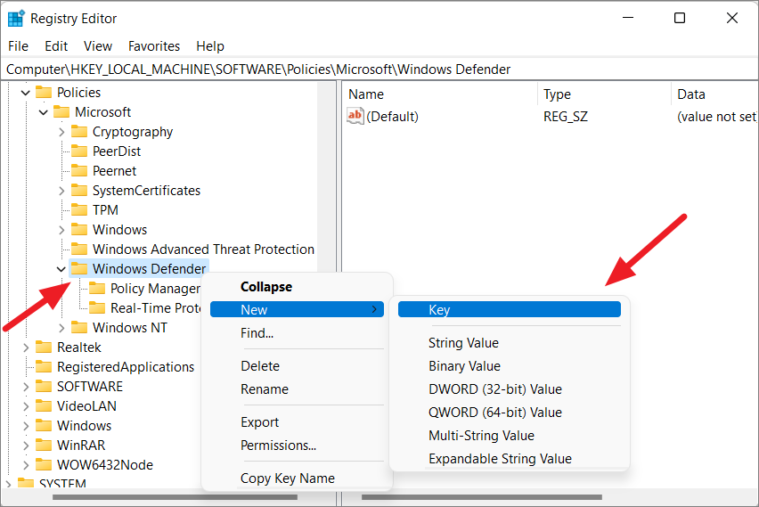Select Binary Value in the New submenu
Screen dimensions: 759x507
509,366
